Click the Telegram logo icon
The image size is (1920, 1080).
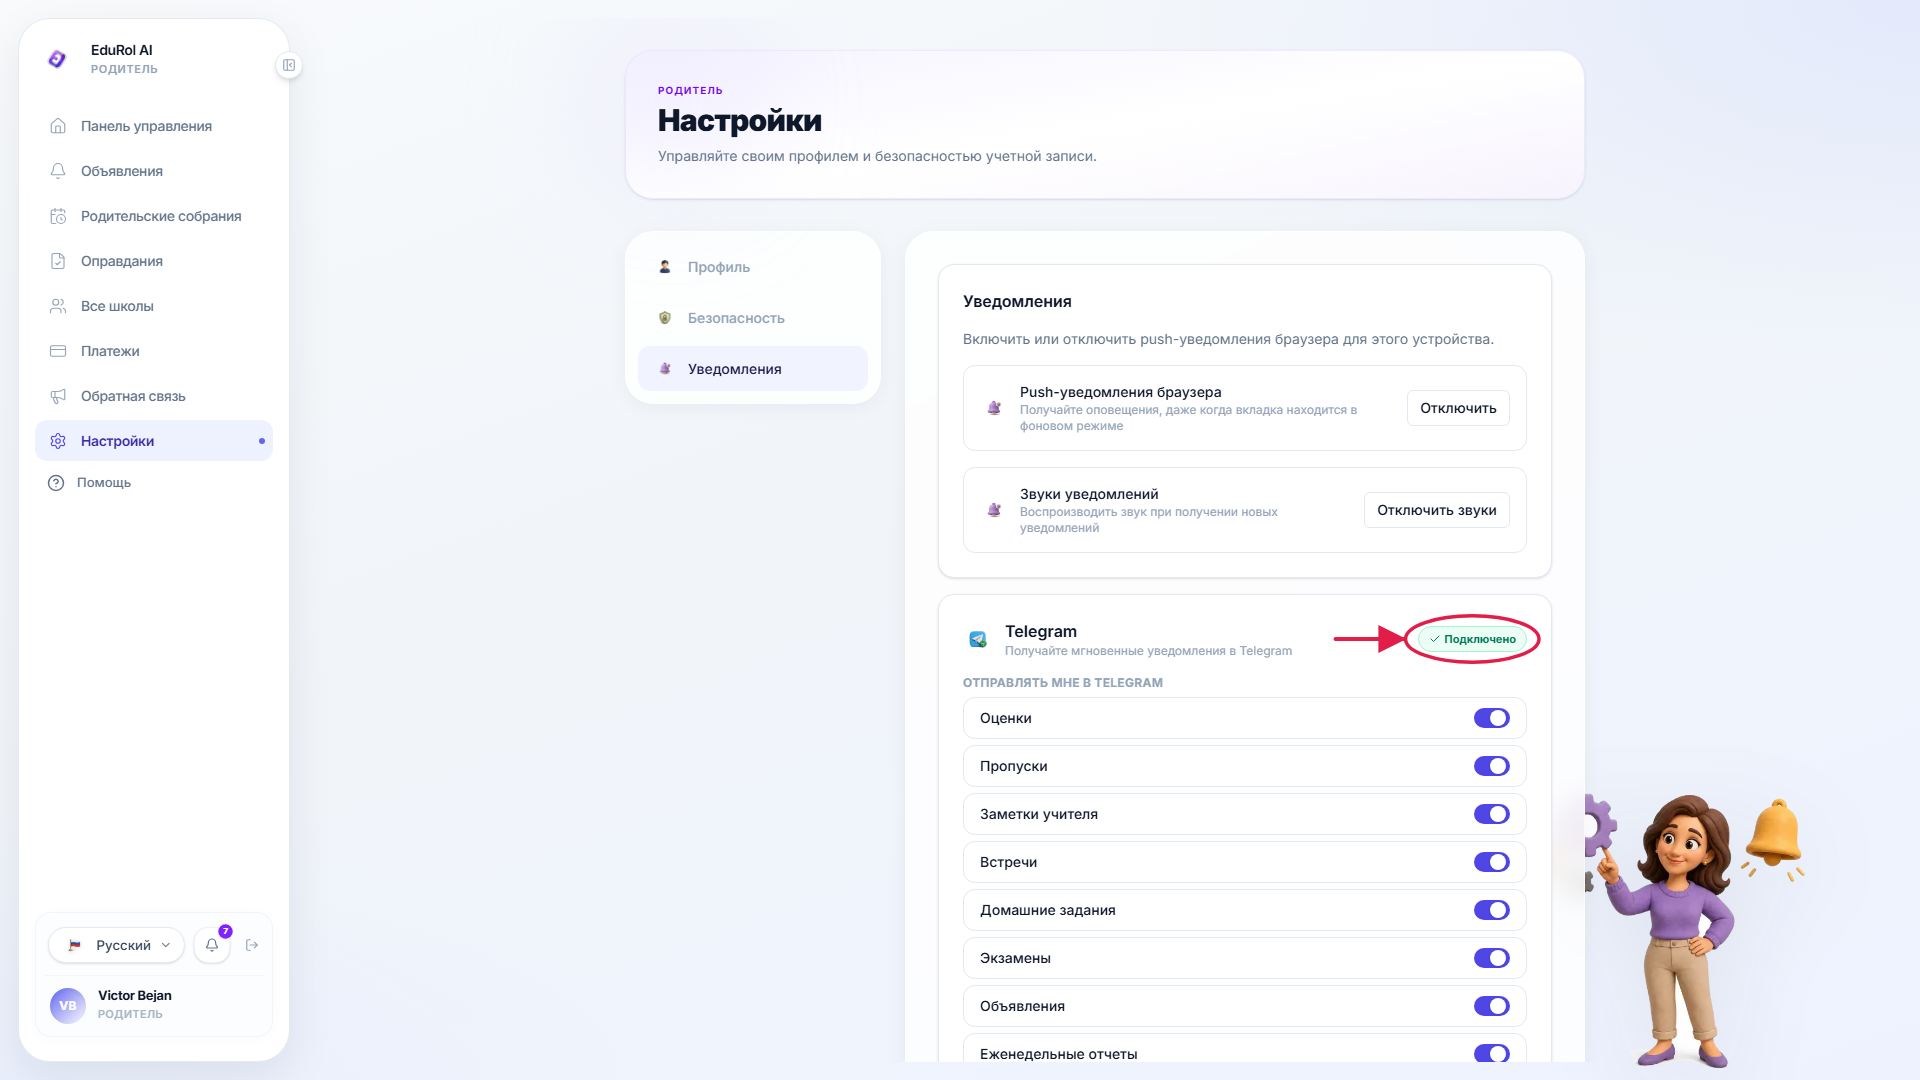[x=978, y=639]
